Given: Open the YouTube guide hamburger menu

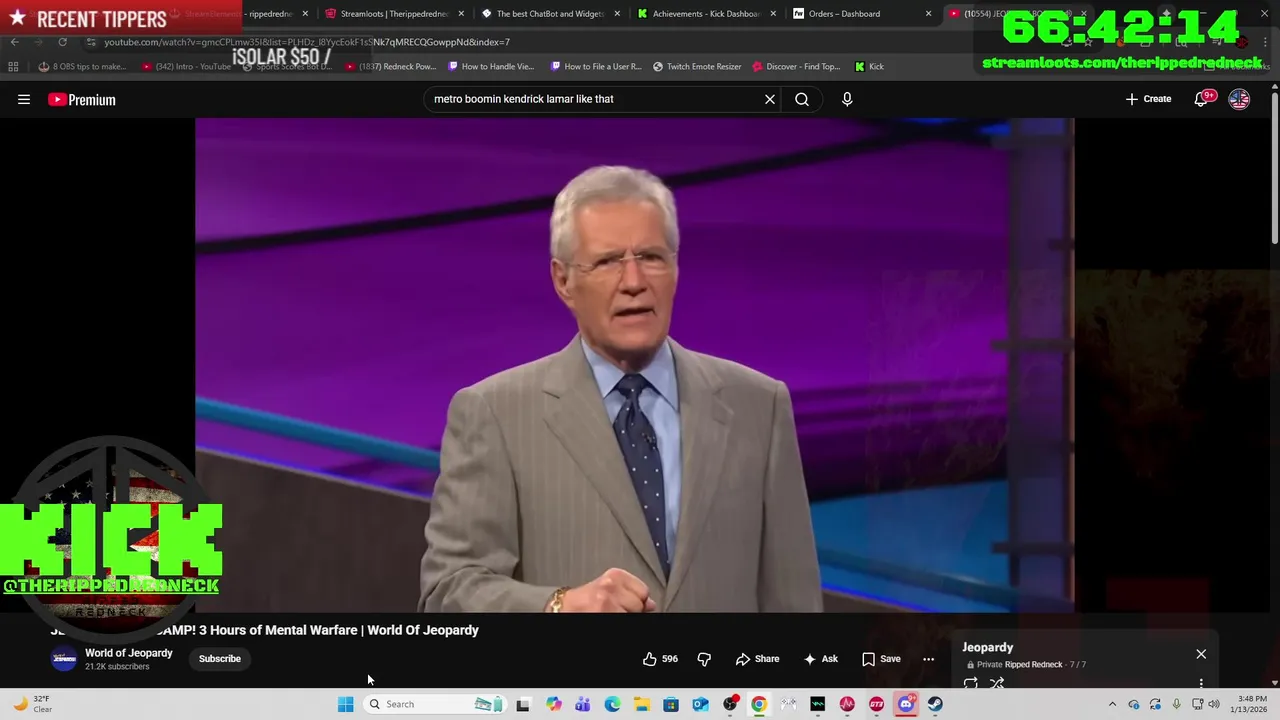Looking at the screenshot, I should pyautogui.click(x=24, y=99).
